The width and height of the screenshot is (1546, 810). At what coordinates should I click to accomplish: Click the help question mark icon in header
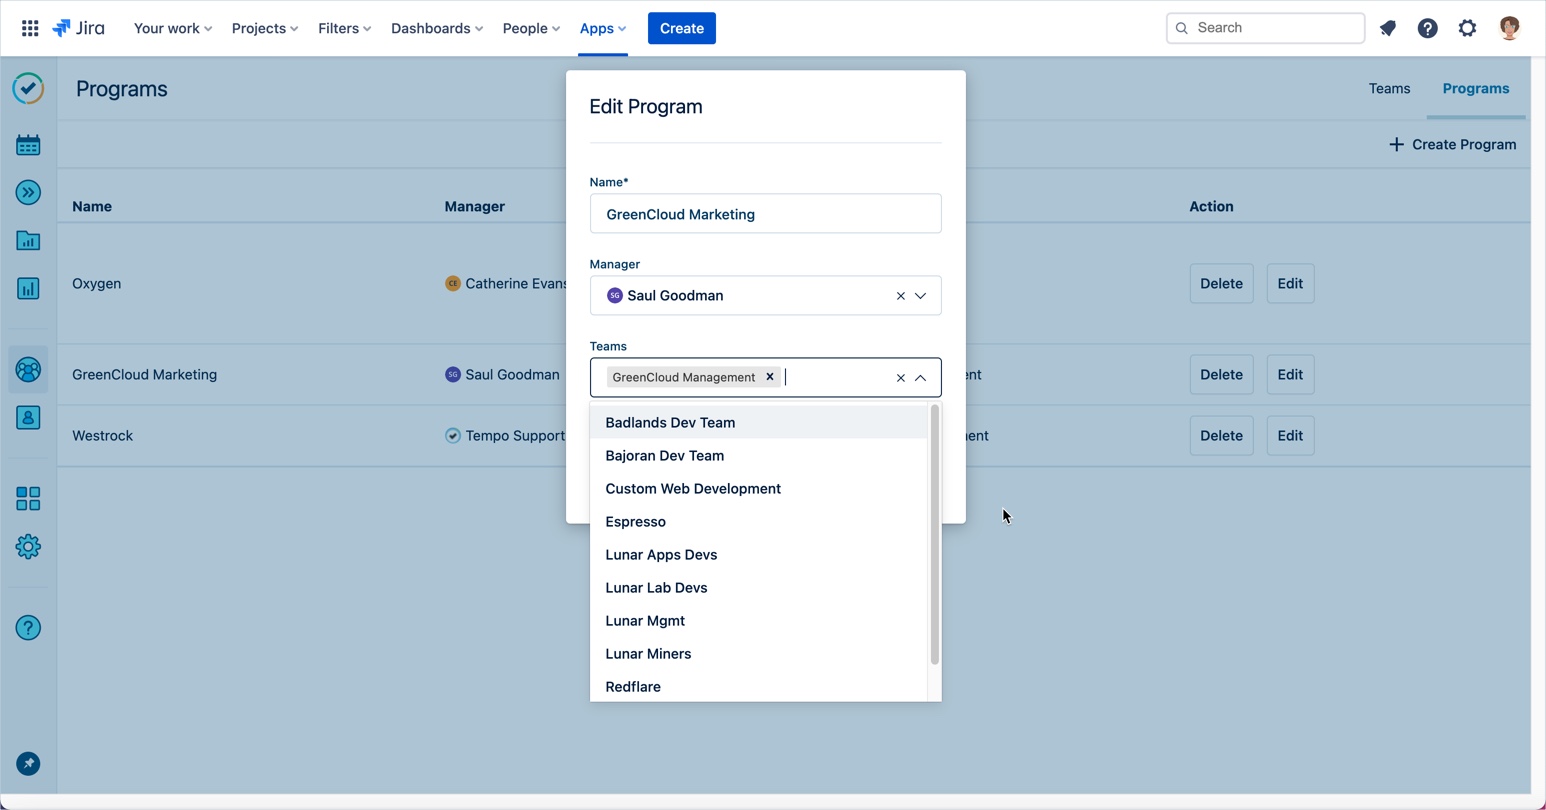[1427, 28]
